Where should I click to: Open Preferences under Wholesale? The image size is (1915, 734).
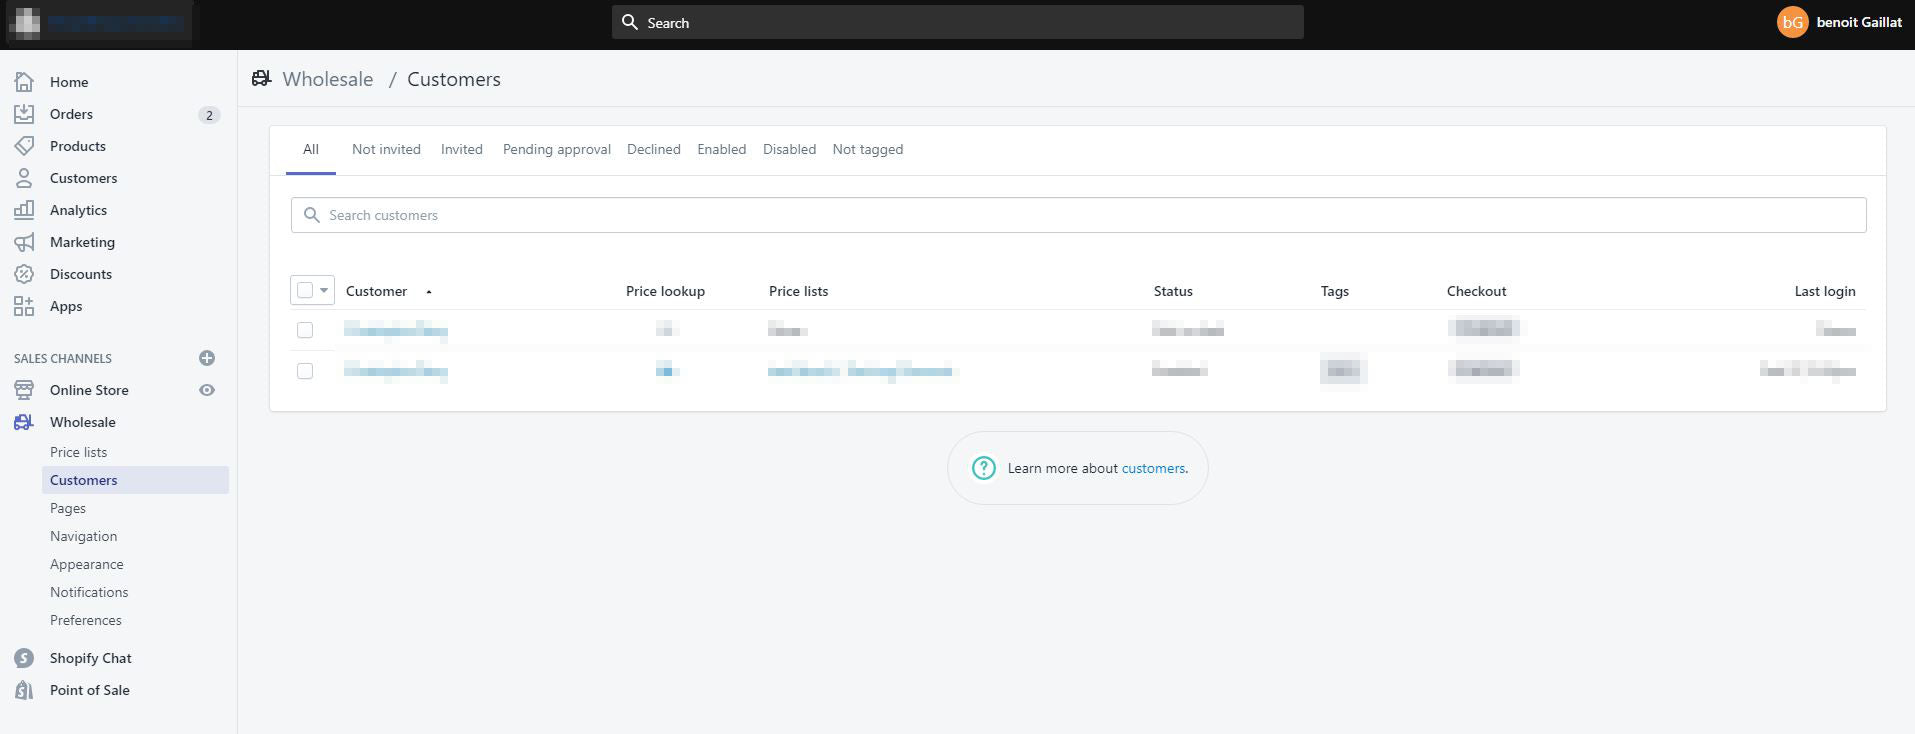86,620
